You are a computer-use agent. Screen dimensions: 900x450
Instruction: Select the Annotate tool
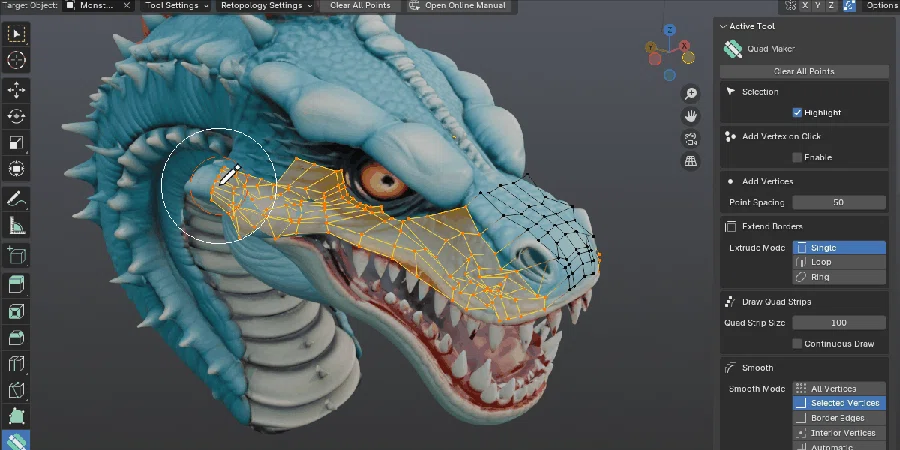click(16, 200)
